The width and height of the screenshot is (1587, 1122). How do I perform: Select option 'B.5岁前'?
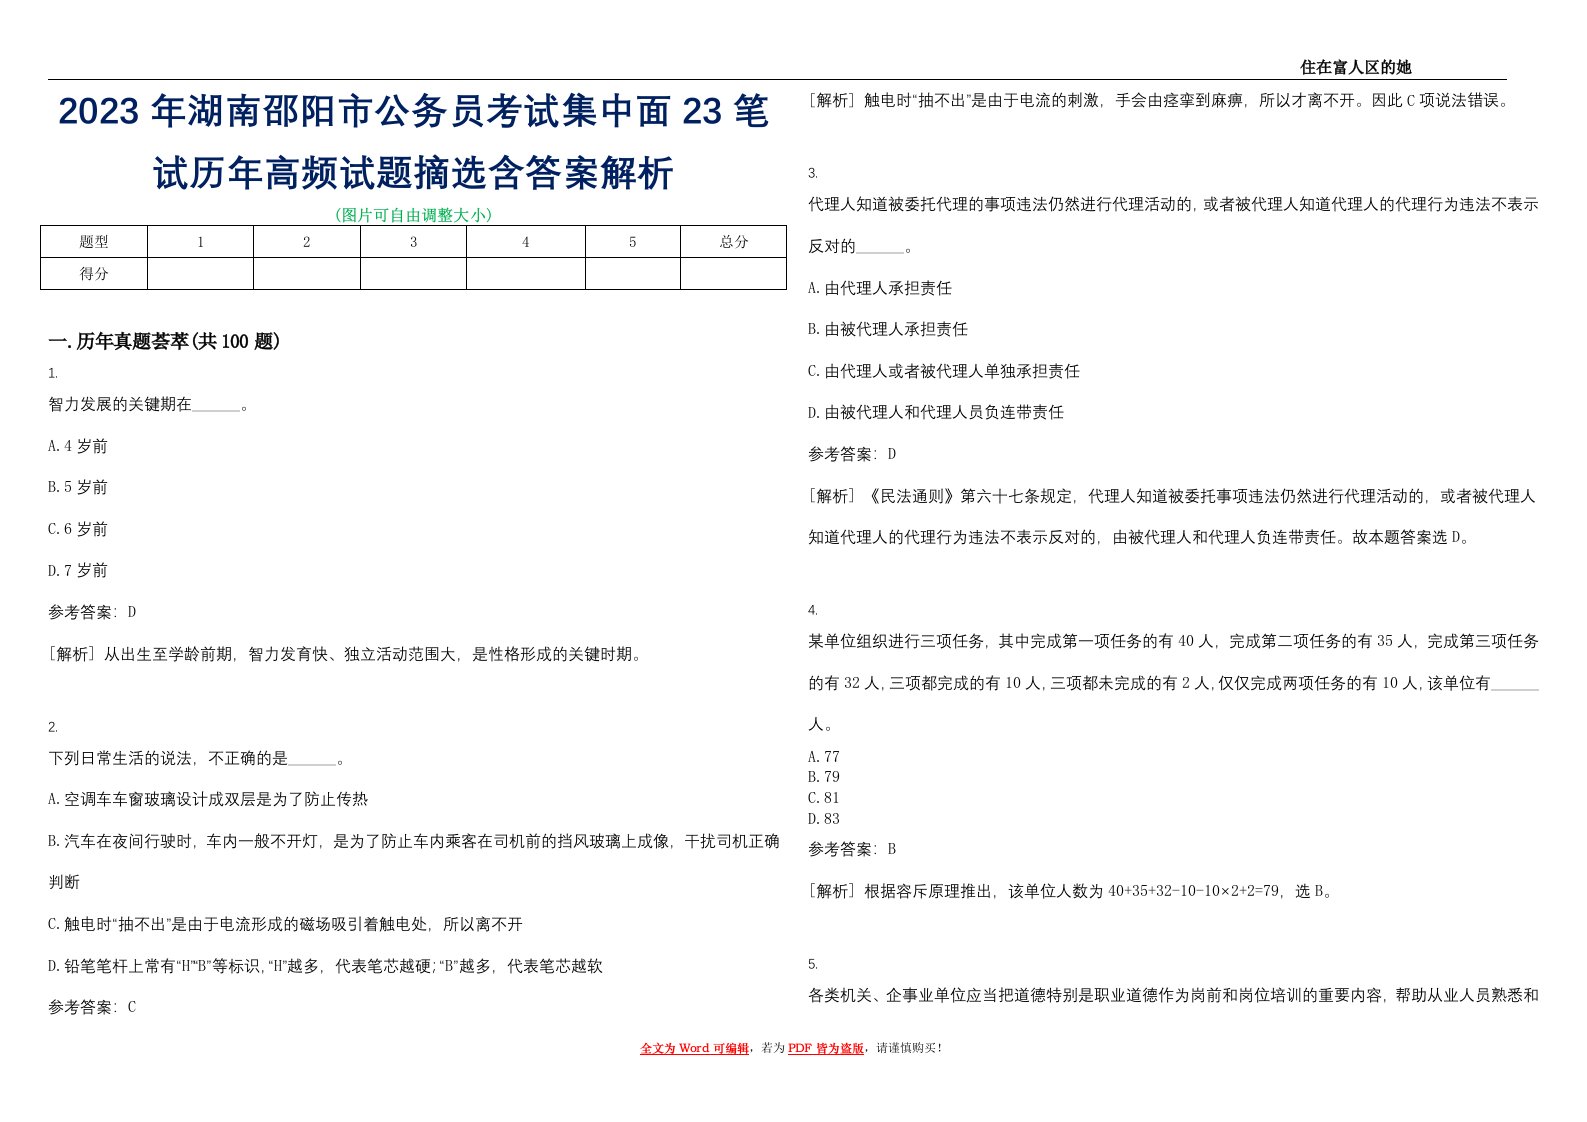pos(78,488)
